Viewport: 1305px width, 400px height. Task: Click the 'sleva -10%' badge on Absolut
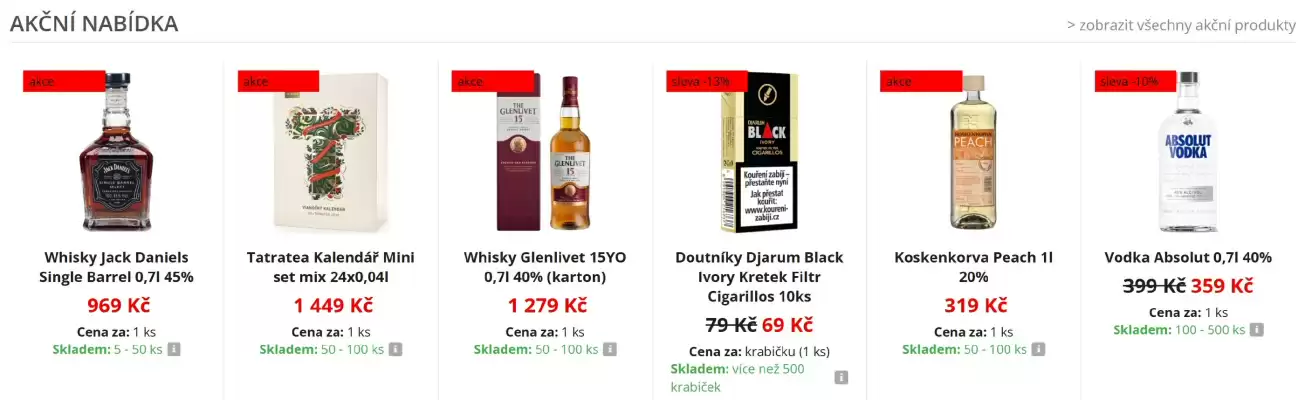click(1130, 81)
